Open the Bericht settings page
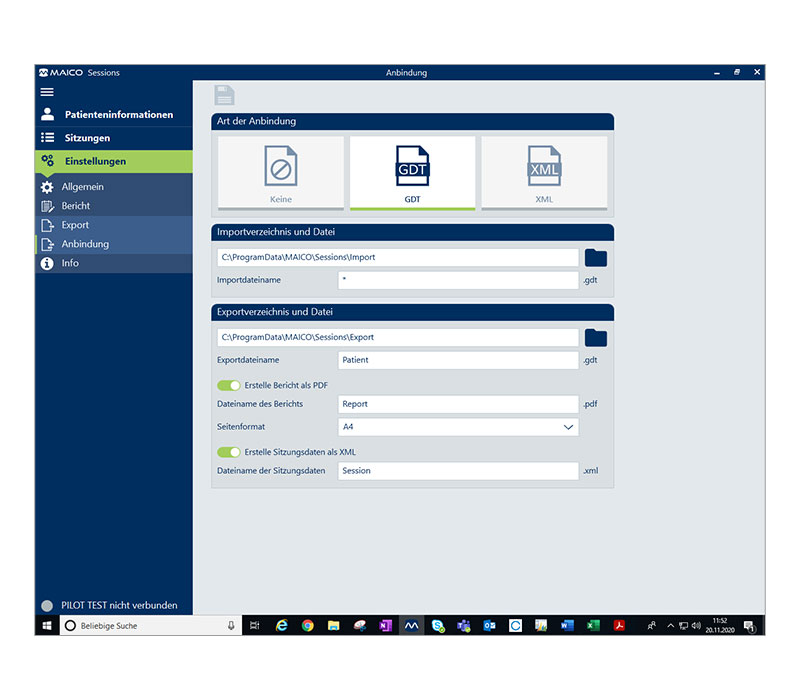800x700 pixels. click(x=76, y=206)
